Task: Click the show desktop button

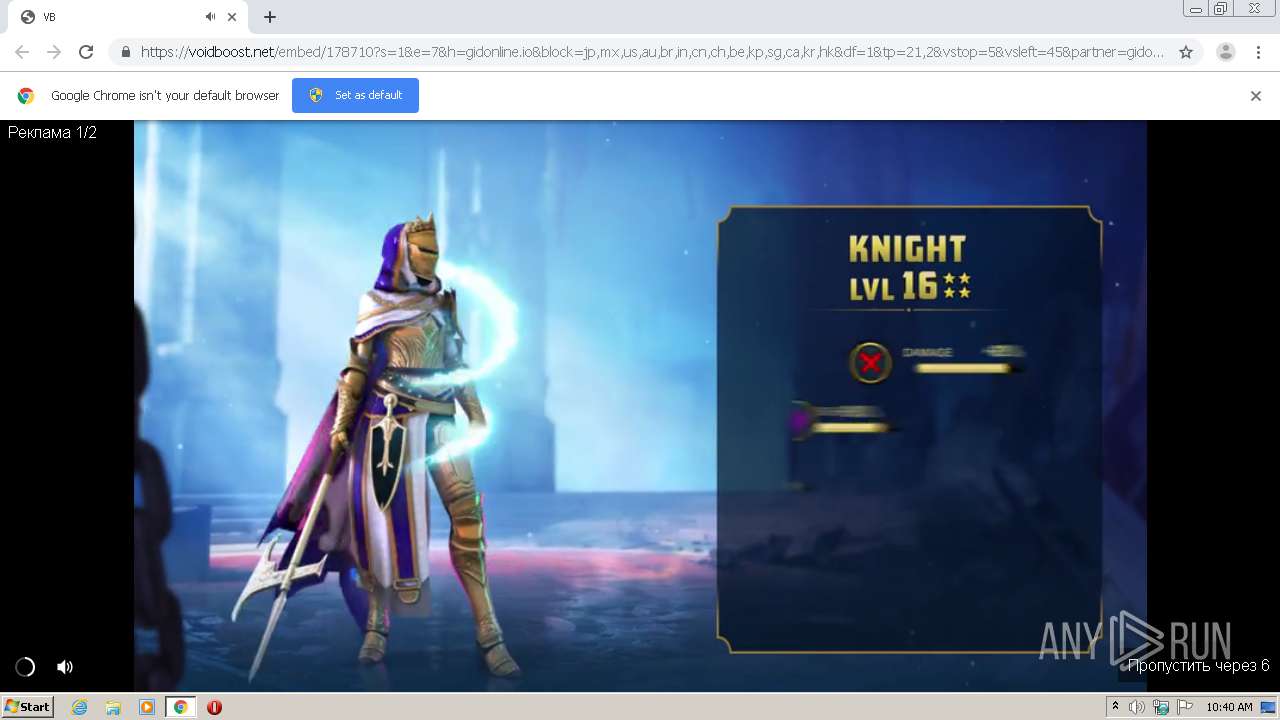Action: click(x=1268, y=707)
